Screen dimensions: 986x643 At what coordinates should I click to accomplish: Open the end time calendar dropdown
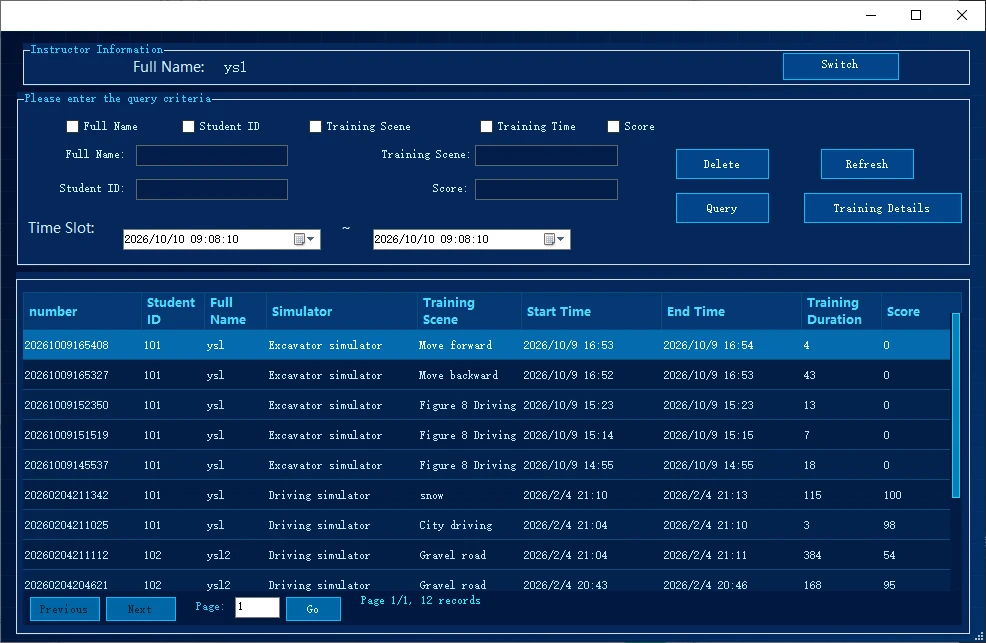pyautogui.click(x=555, y=239)
